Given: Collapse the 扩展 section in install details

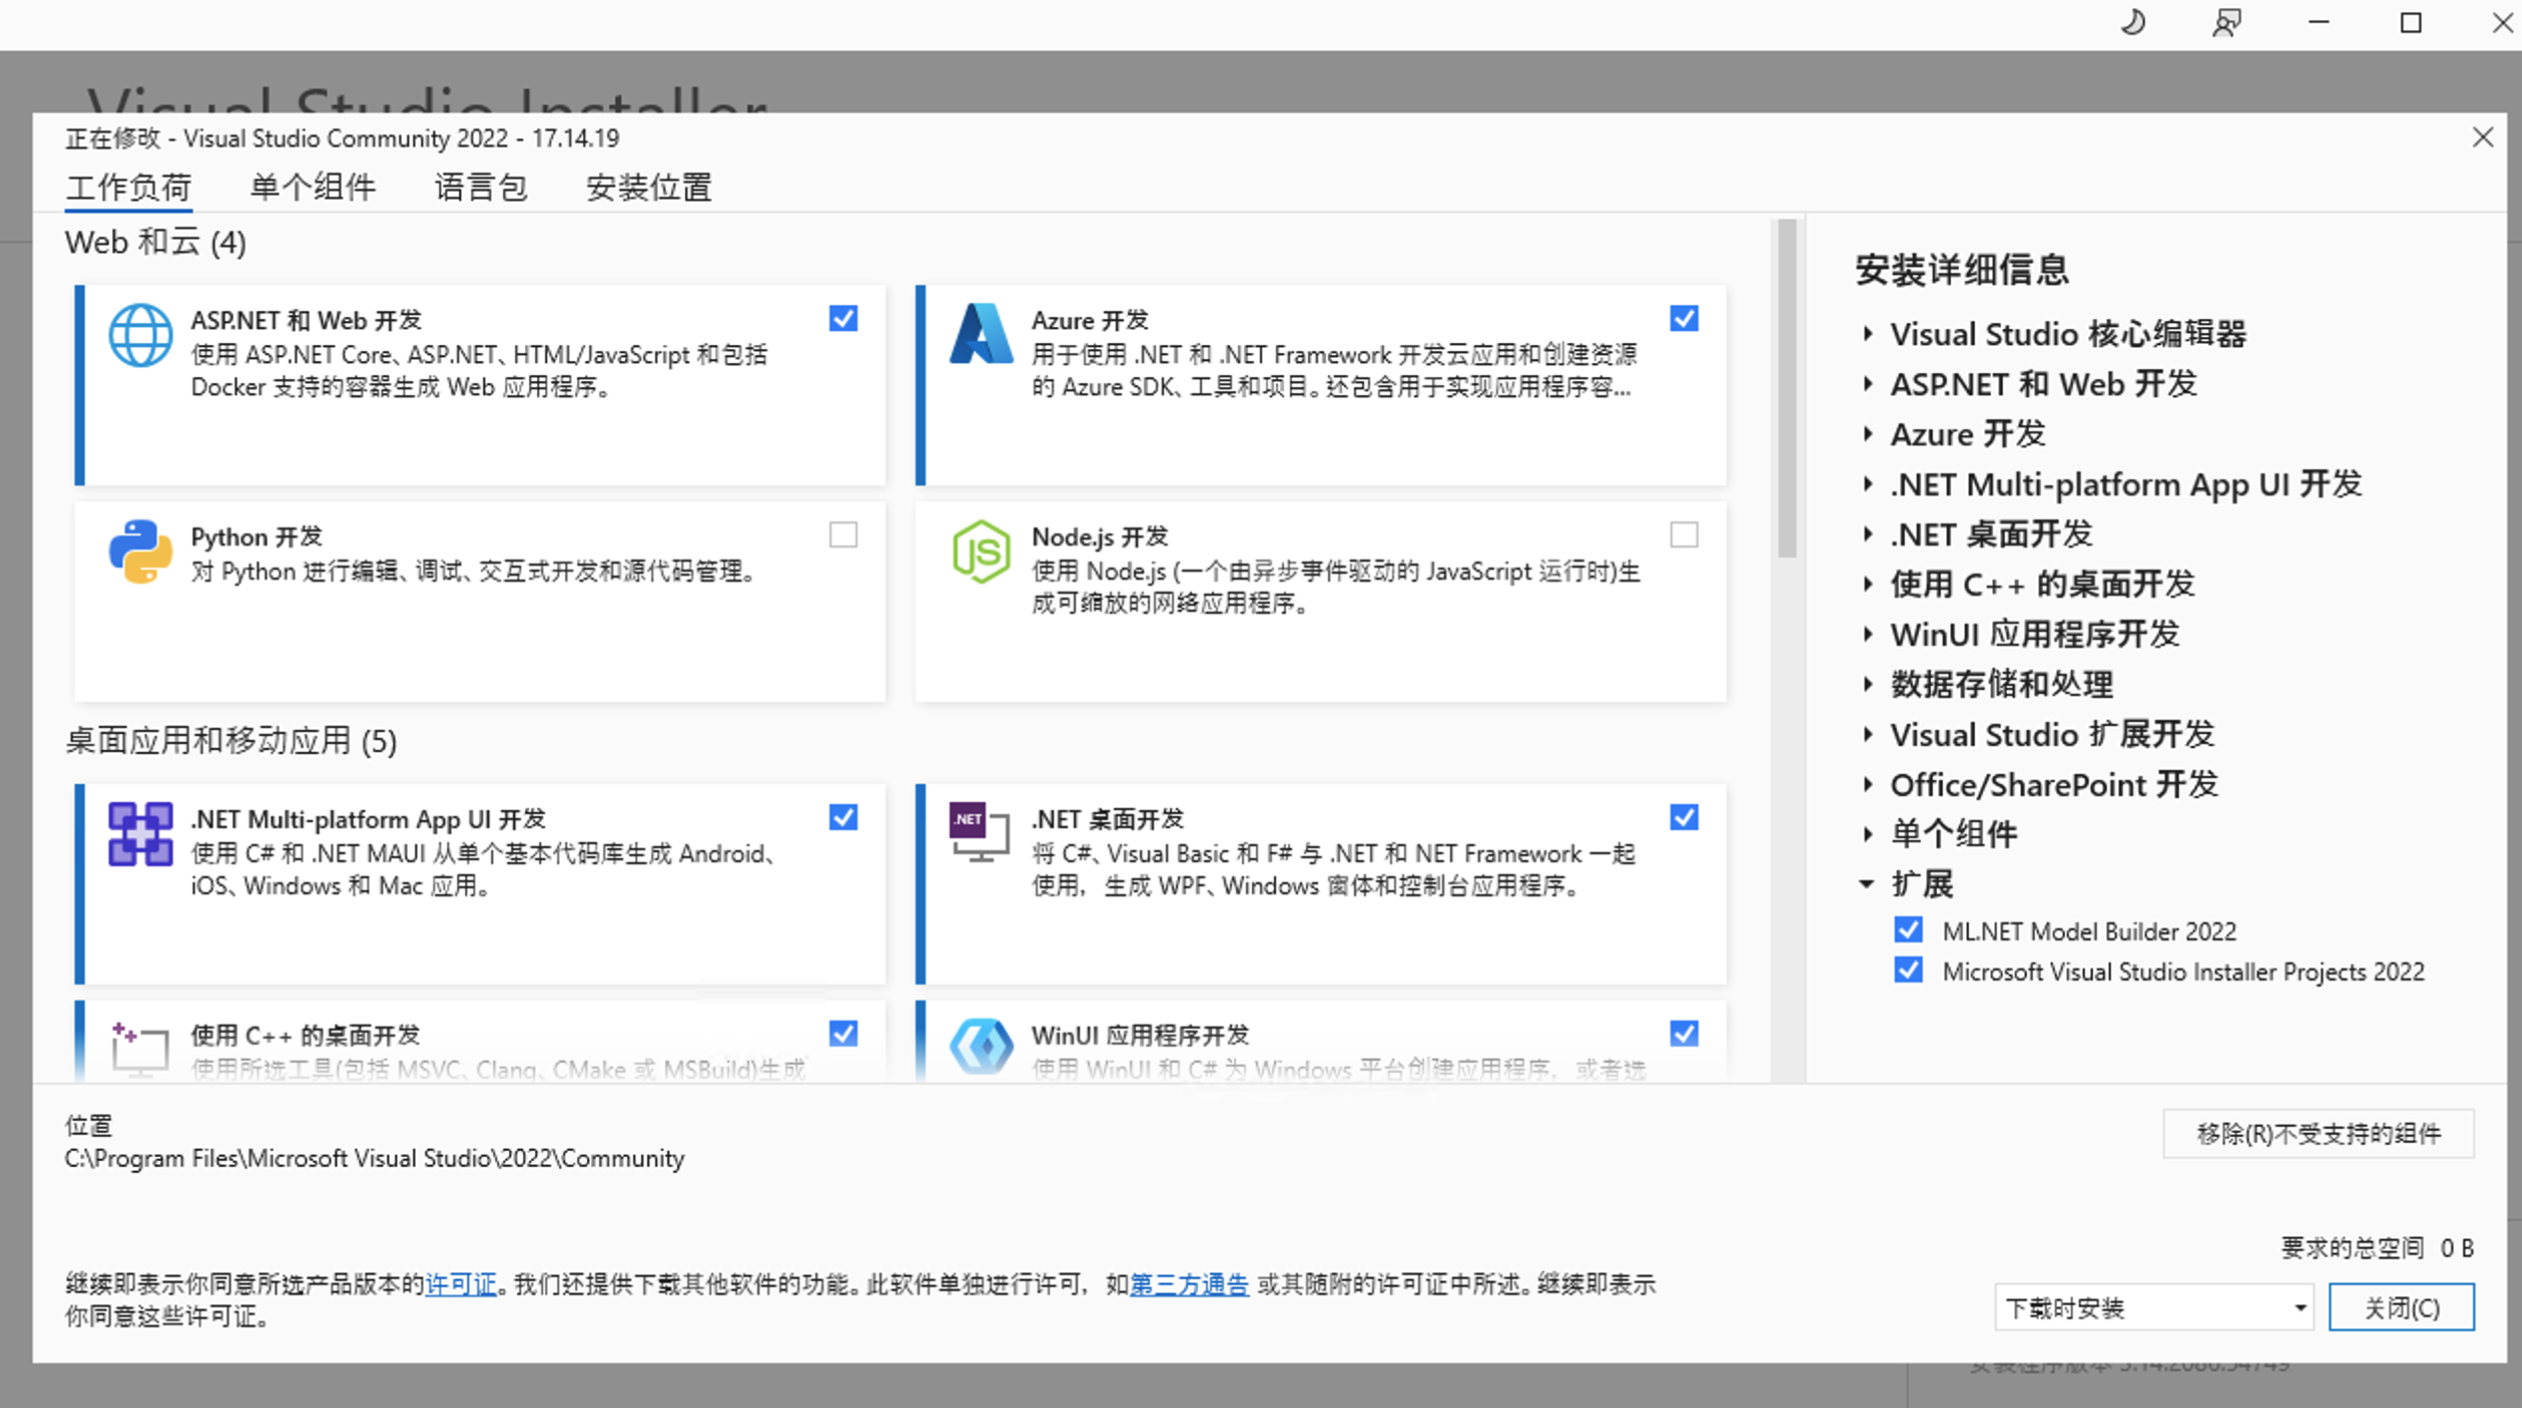Looking at the screenshot, I should tap(1867, 884).
